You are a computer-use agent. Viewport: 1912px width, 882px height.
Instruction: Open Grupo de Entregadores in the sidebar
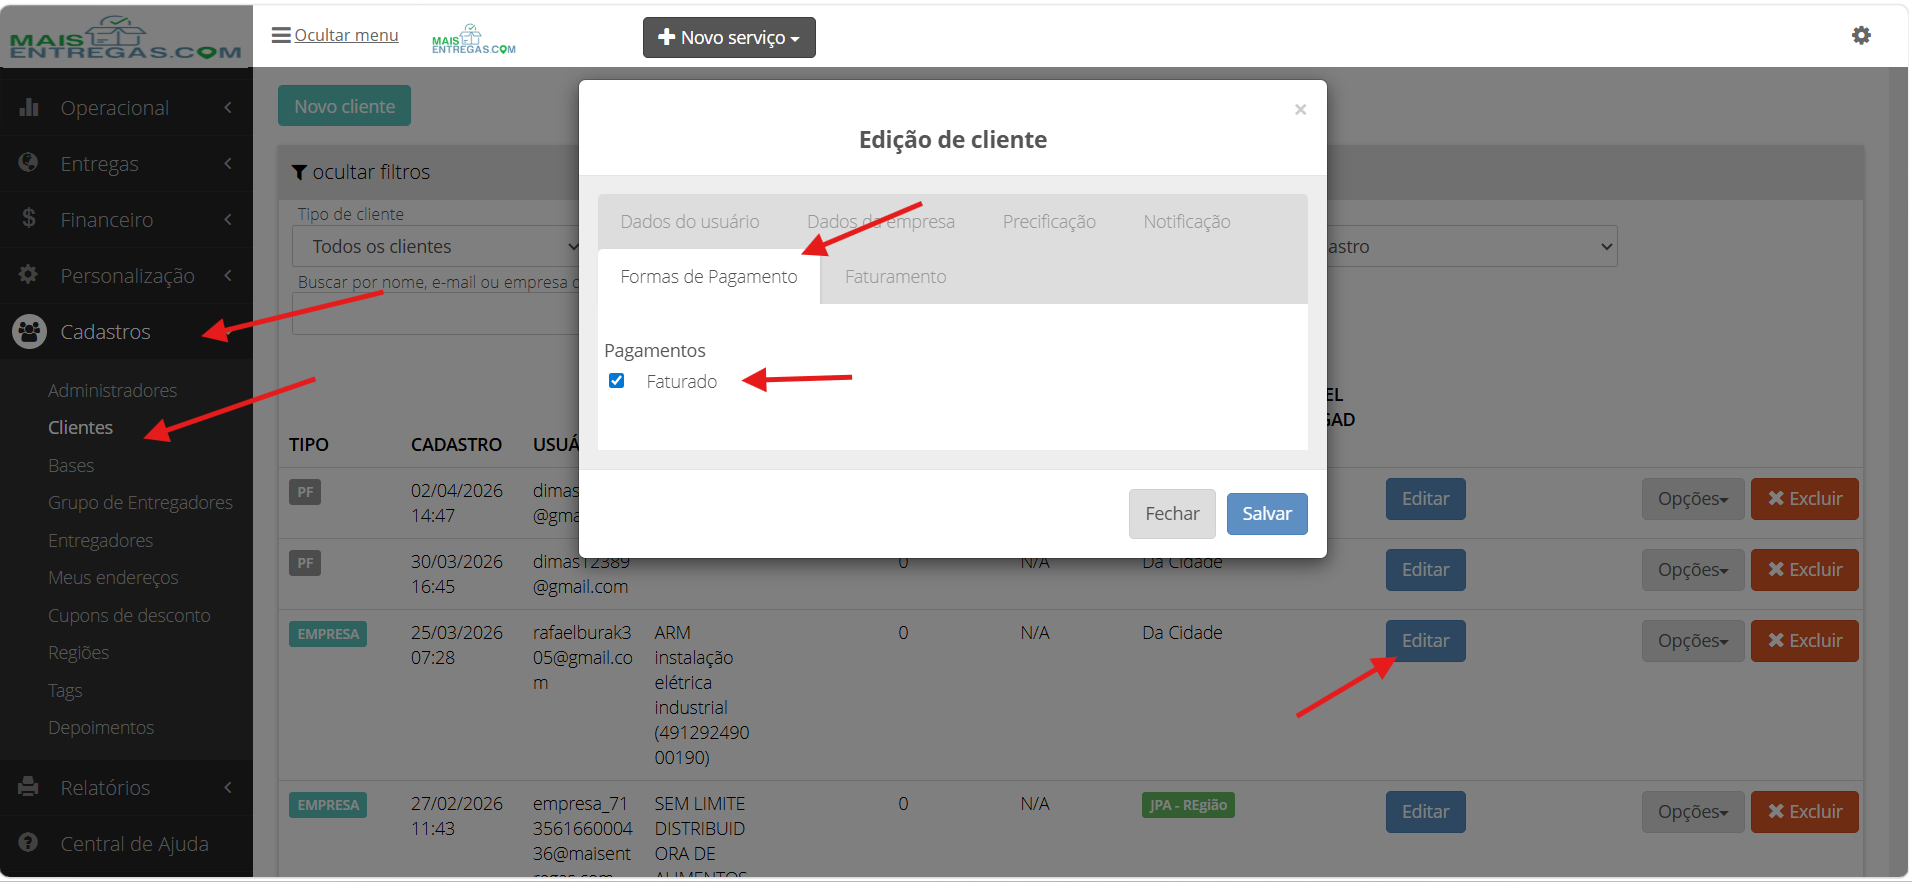point(140,503)
